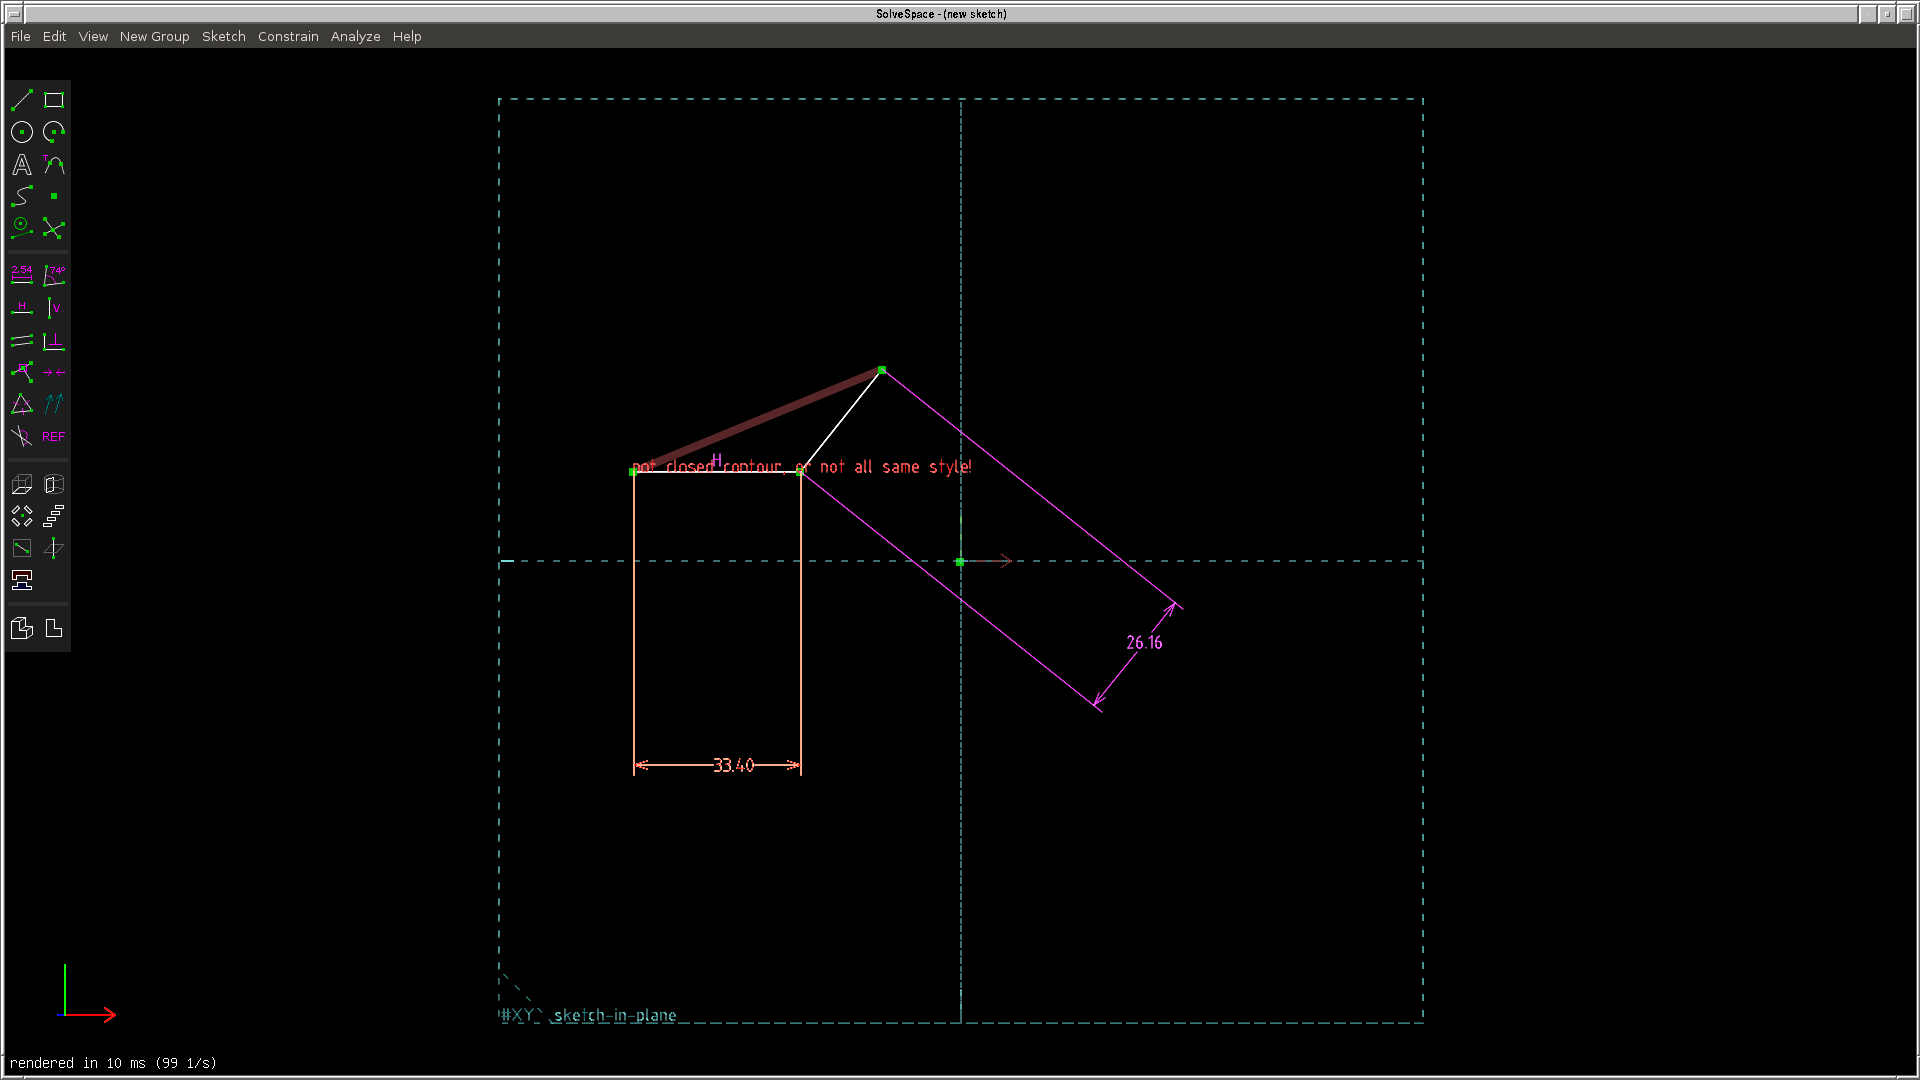Select the rectangle tool
The width and height of the screenshot is (1920, 1080).
(54, 100)
